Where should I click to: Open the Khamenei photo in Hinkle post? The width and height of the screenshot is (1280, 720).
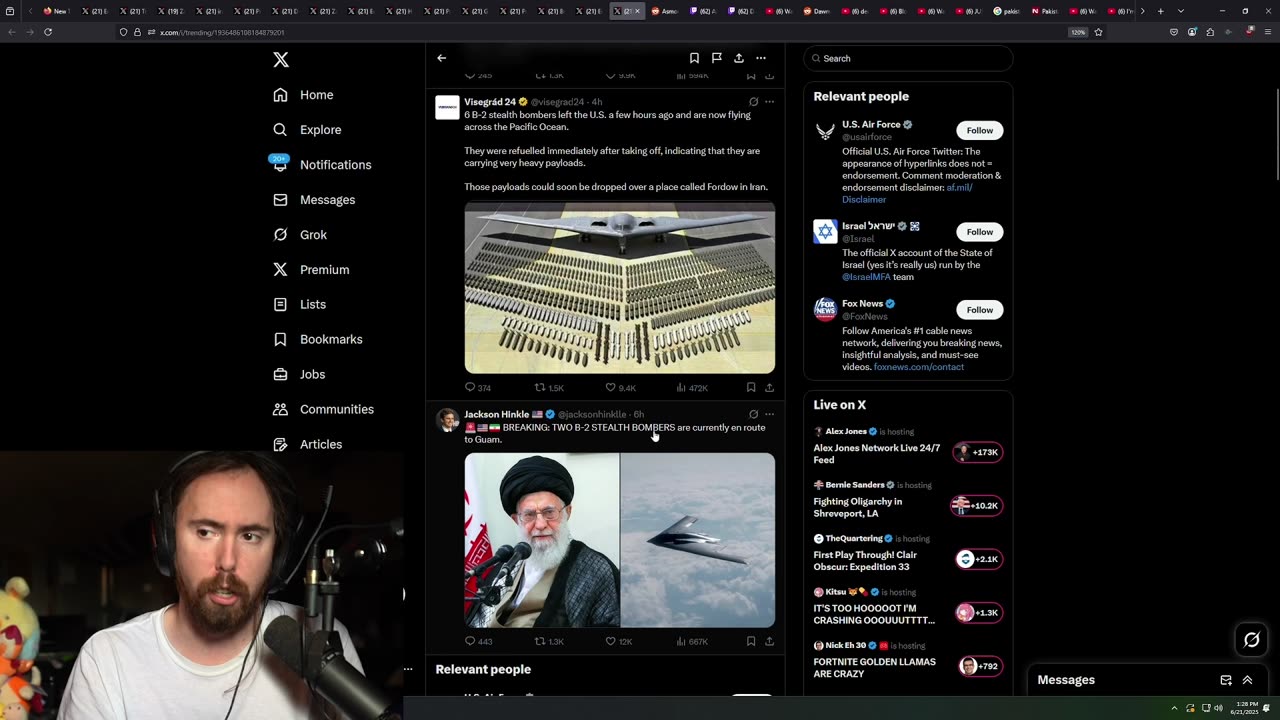tap(542, 540)
